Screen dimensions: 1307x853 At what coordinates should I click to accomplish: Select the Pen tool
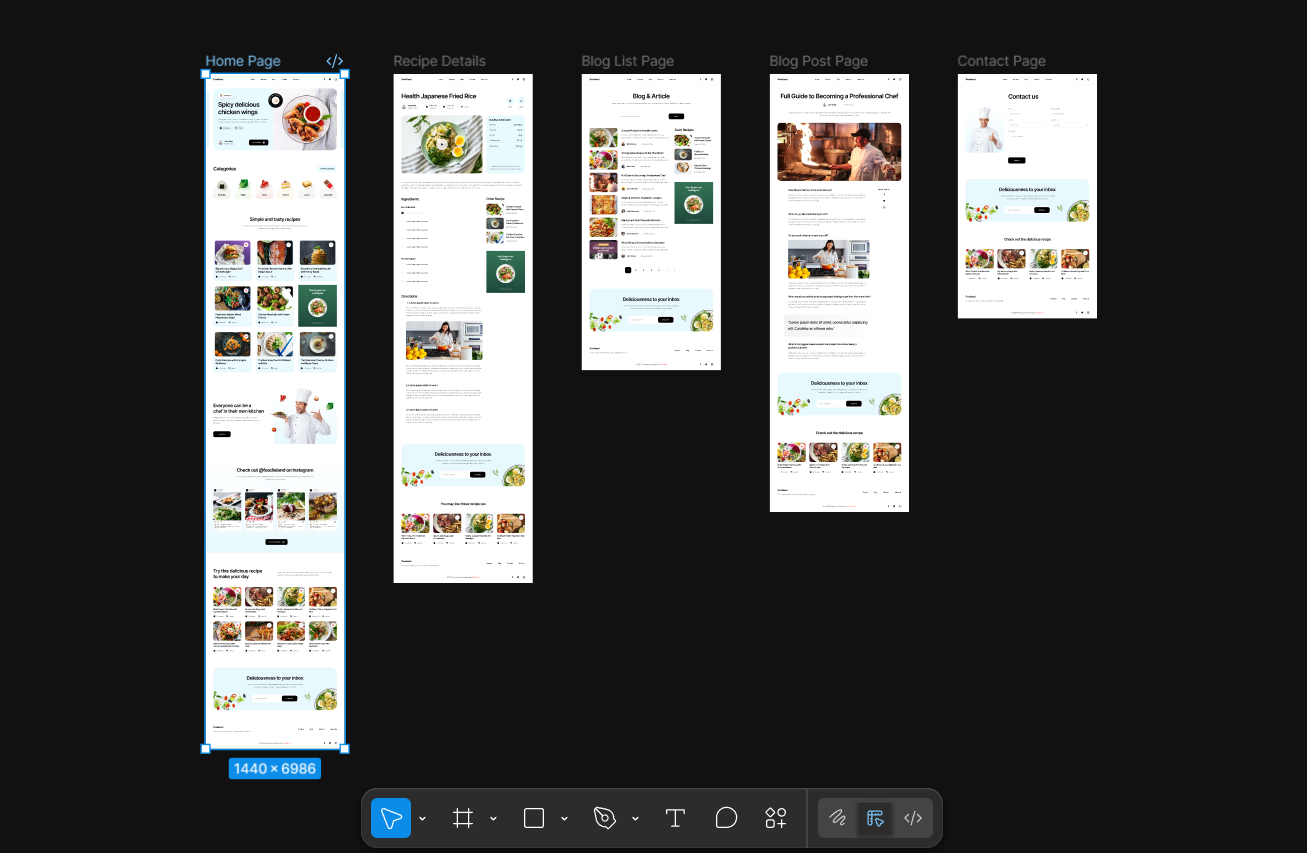click(x=604, y=818)
